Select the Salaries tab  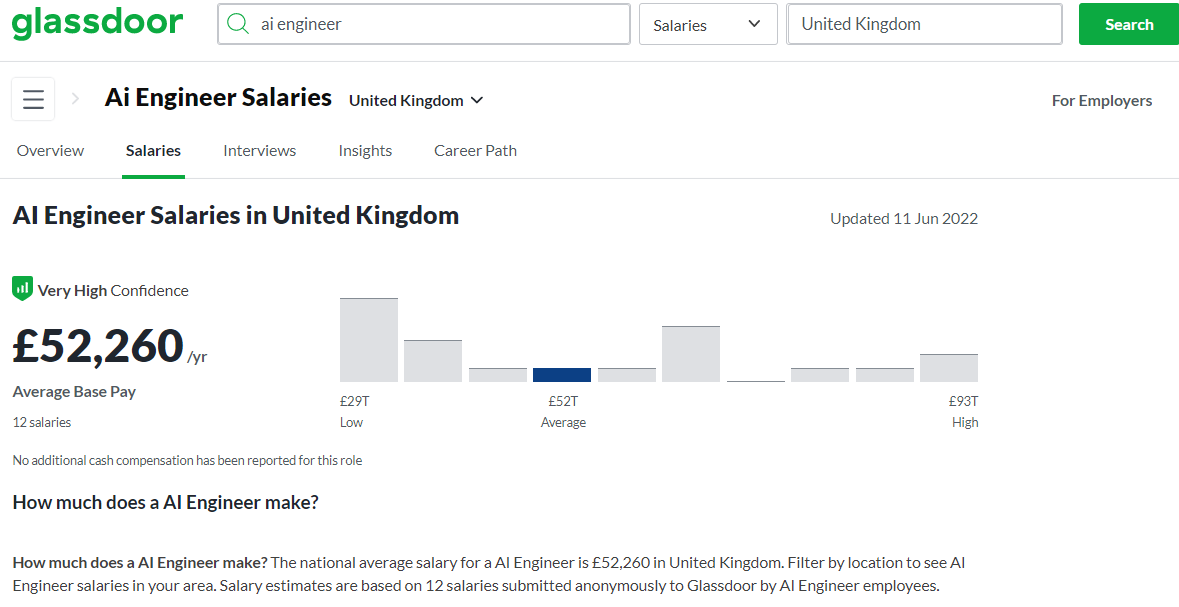pyautogui.click(x=153, y=151)
